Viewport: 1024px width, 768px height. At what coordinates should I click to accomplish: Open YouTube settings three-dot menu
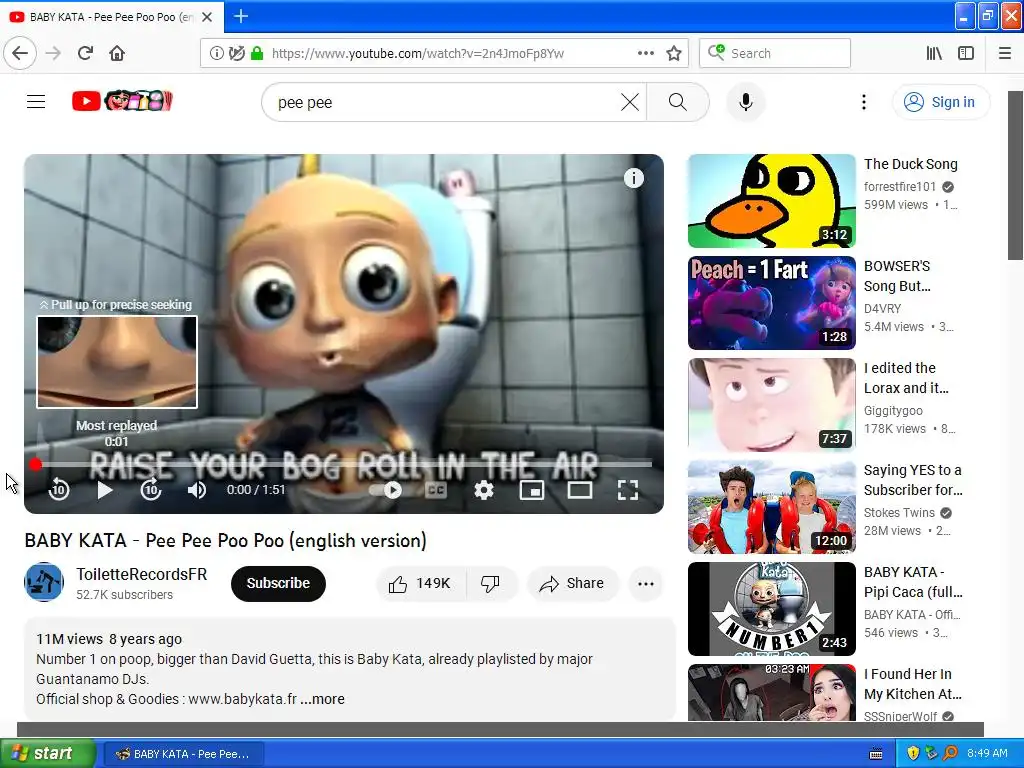863,102
